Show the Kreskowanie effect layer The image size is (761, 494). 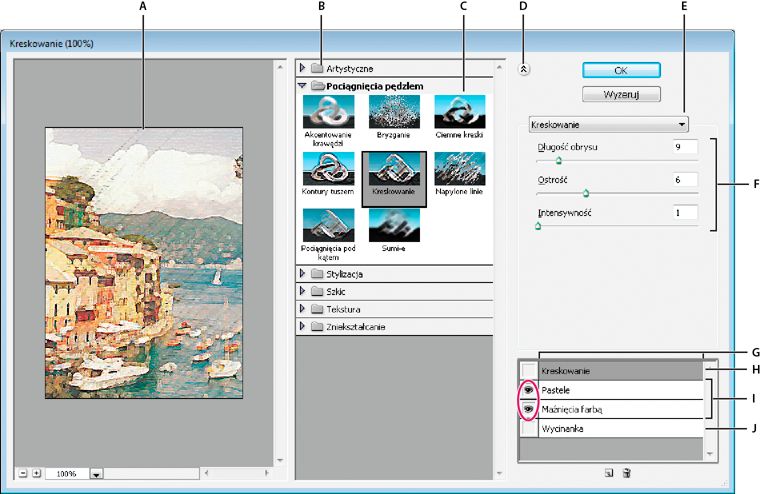point(529,371)
